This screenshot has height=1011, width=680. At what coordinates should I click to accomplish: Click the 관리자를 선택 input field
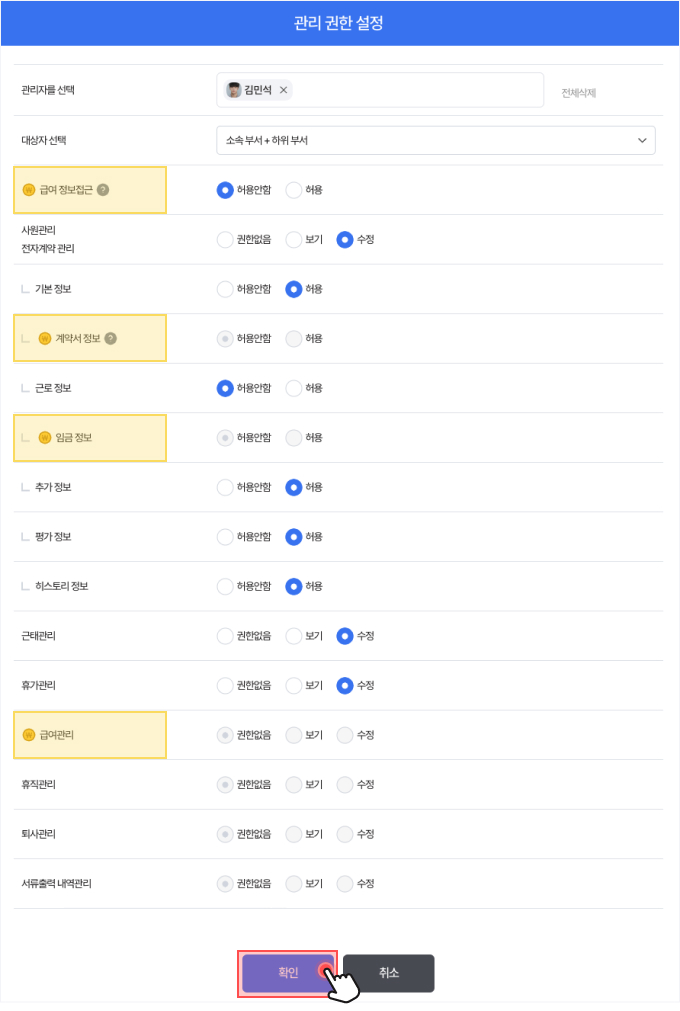(x=420, y=90)
